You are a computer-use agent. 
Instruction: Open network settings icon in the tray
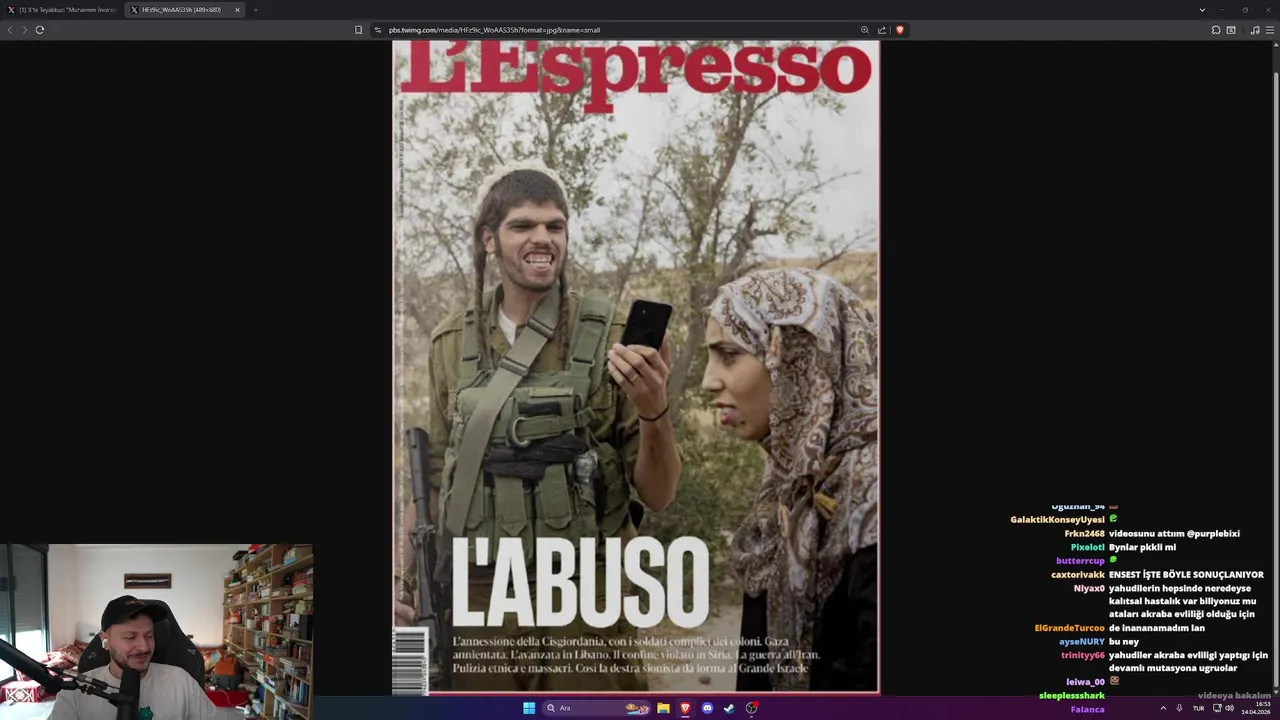point(1216,708)
